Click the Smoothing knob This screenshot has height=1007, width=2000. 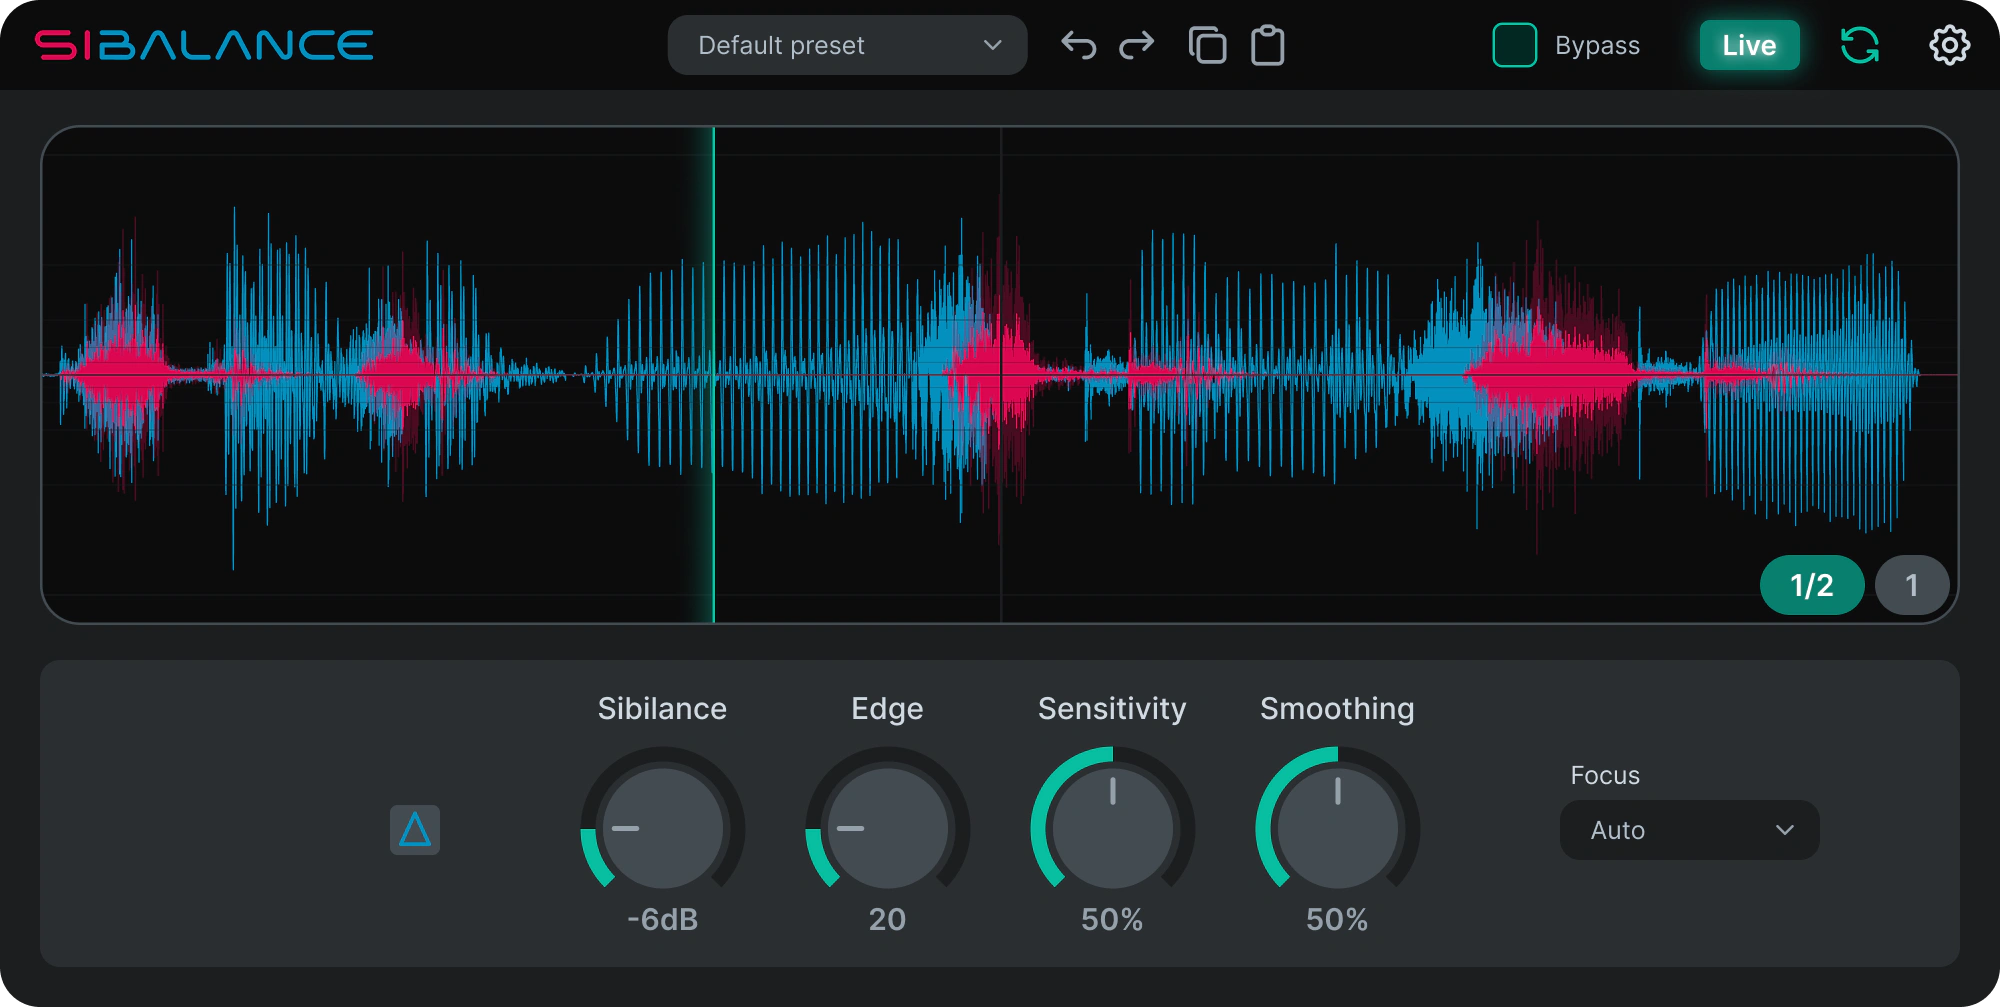click(x=1337, y=828)
